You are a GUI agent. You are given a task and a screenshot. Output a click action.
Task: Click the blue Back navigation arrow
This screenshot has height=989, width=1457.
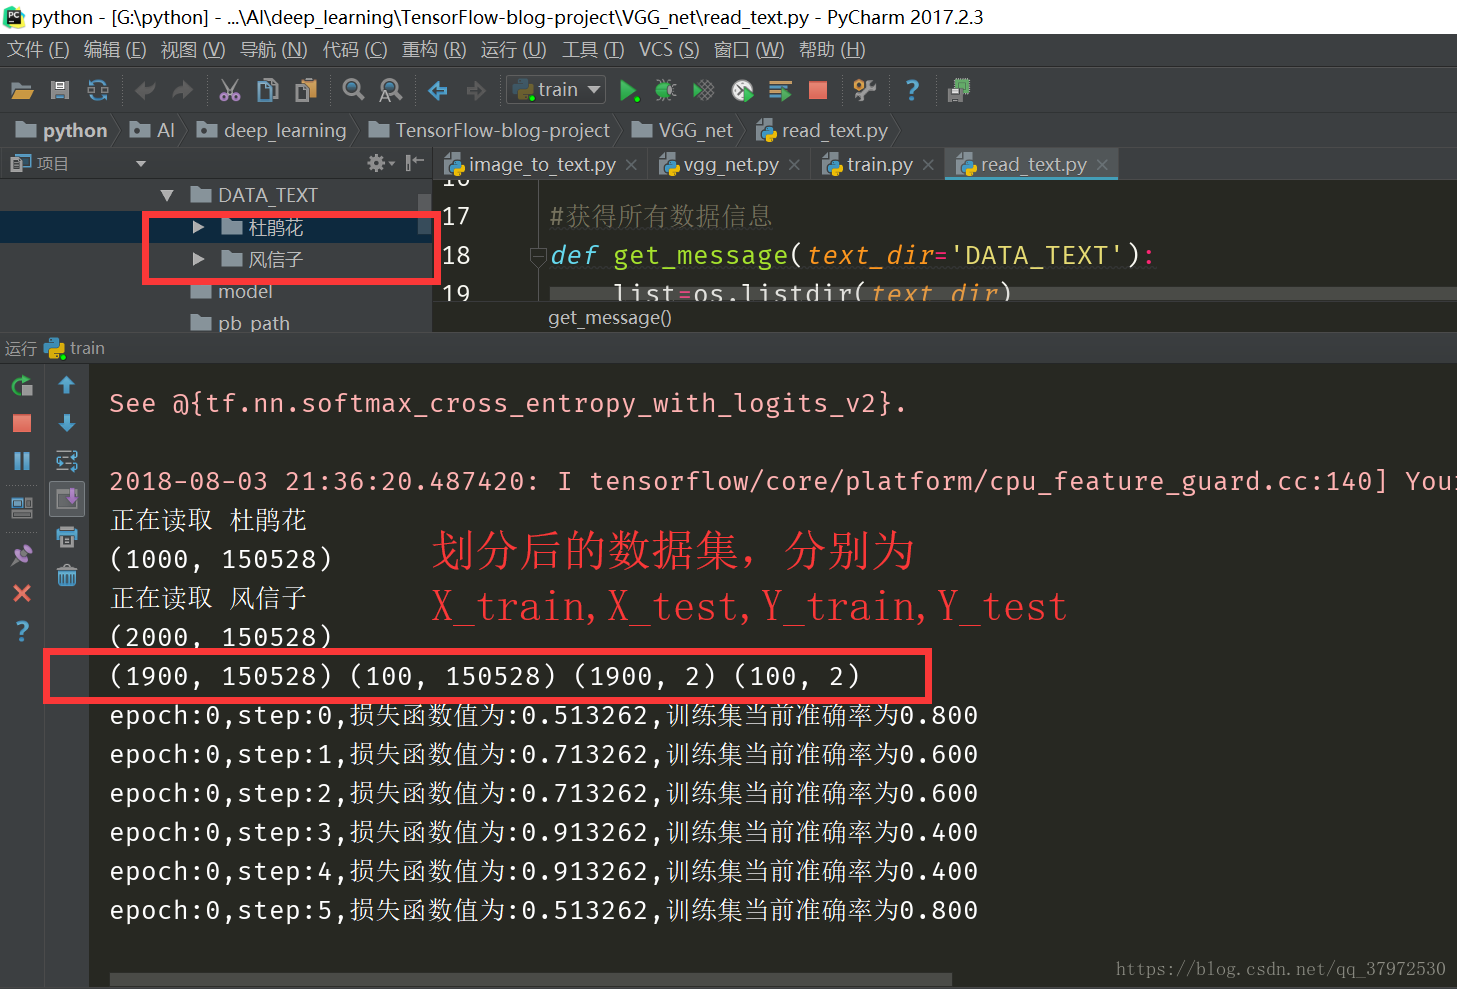tap(438, 91)
